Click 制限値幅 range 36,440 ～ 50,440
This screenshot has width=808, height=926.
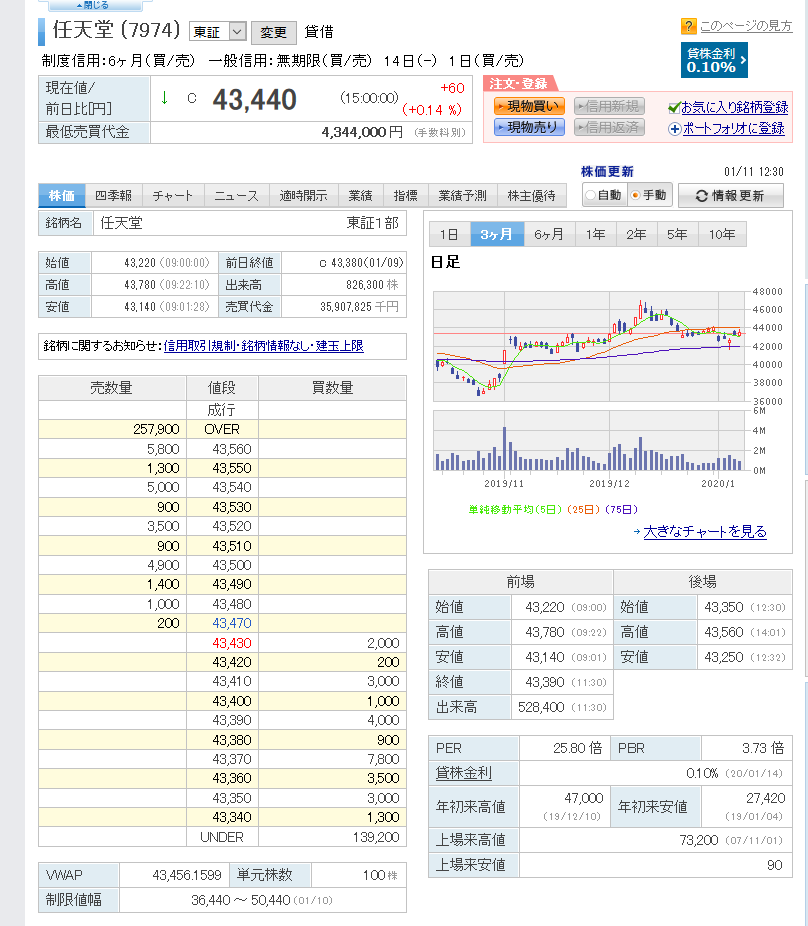pos(240,900)
